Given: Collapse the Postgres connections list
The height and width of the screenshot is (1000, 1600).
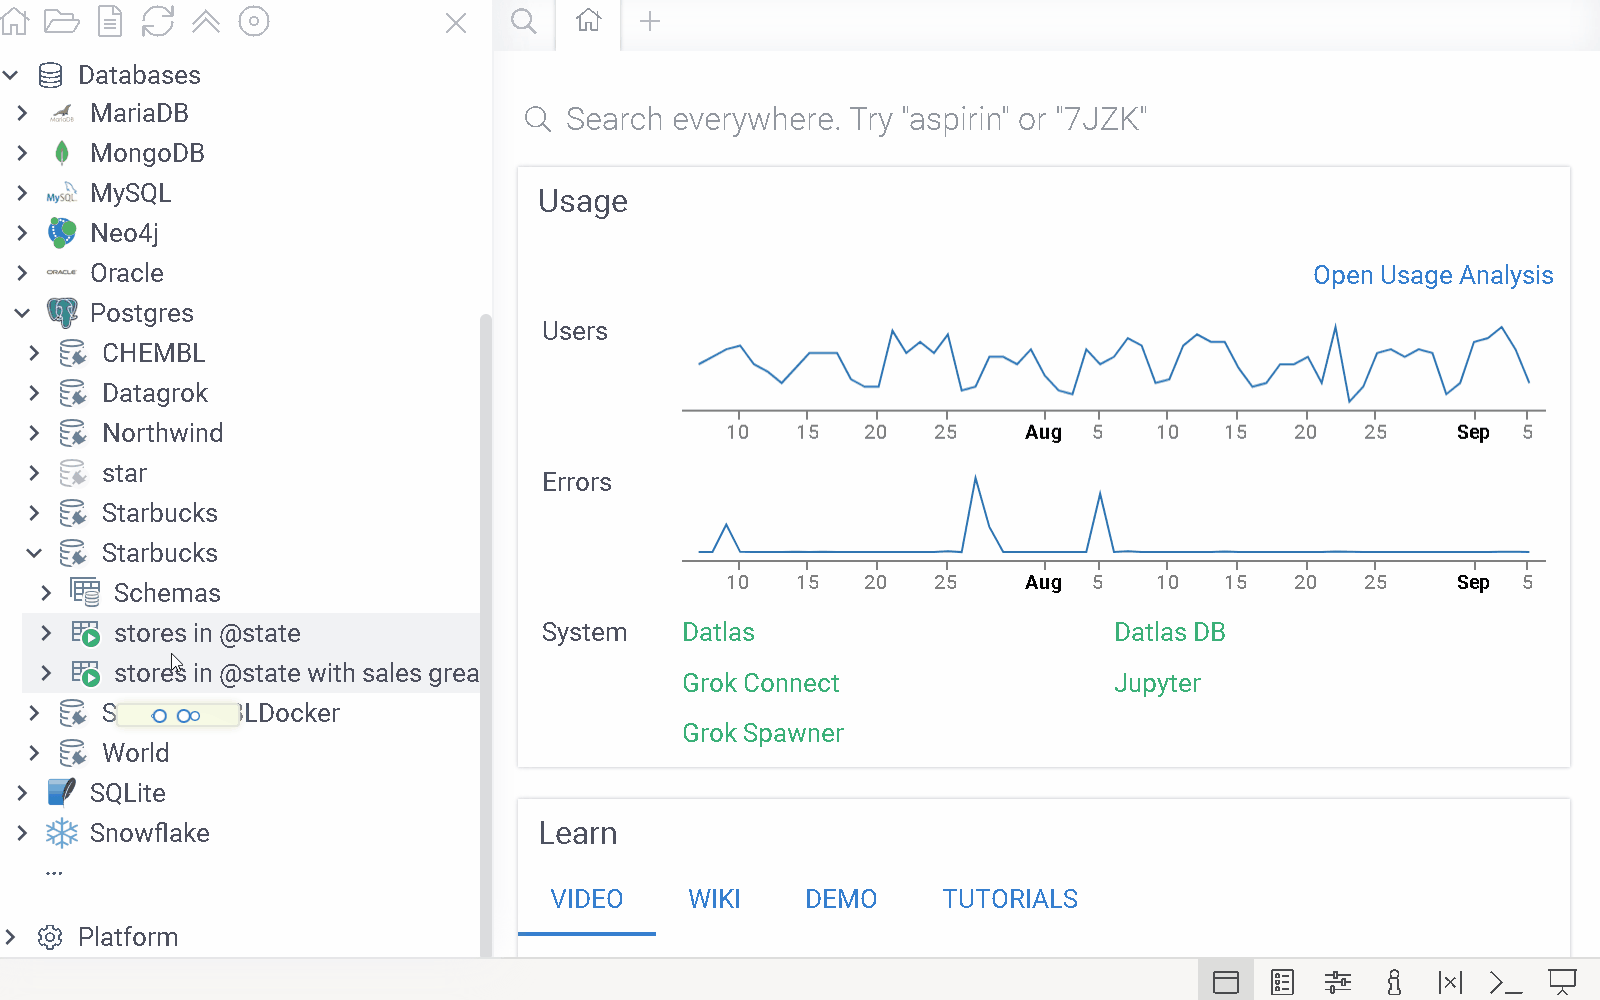Looking at the screenshot, I should click(x=22, y=313).
